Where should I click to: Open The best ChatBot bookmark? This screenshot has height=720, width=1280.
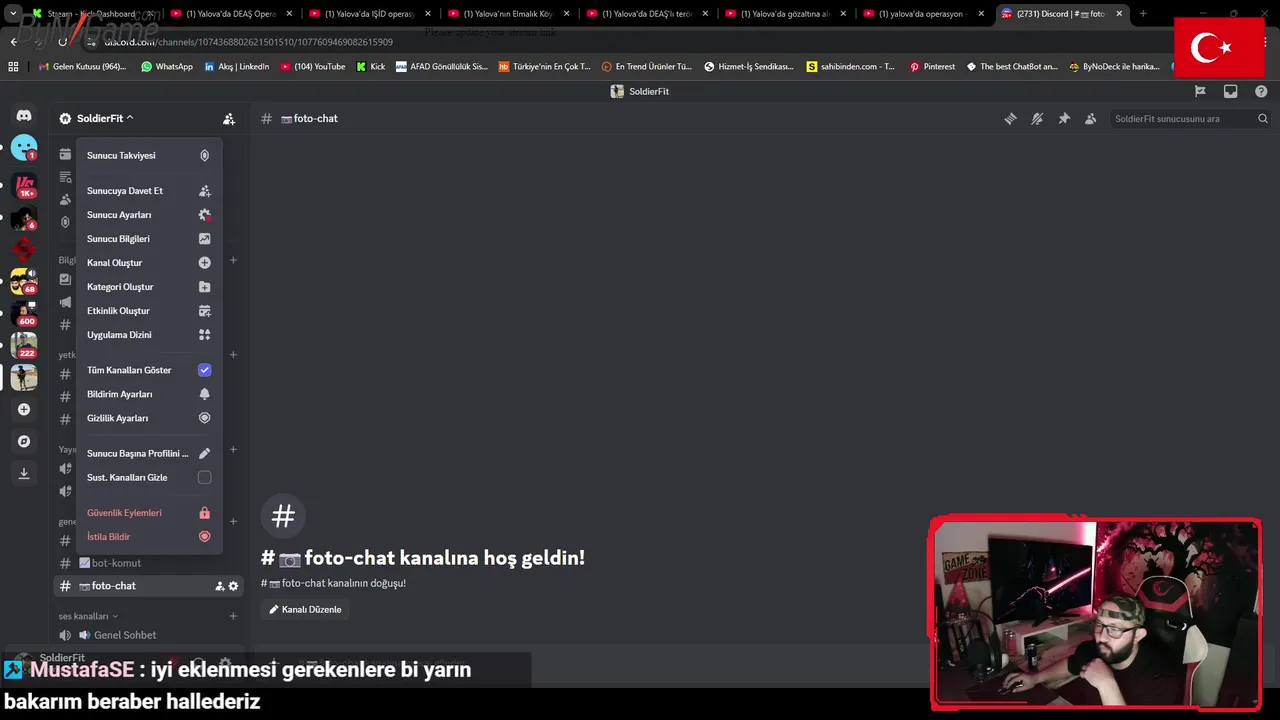click(x=1011, y=66)
